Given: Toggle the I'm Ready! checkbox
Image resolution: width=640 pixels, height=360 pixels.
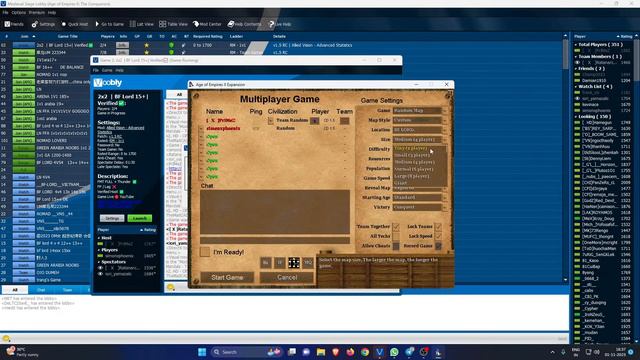Looking at the screenshot, I should pyautogui.click(x=205, y=252).
